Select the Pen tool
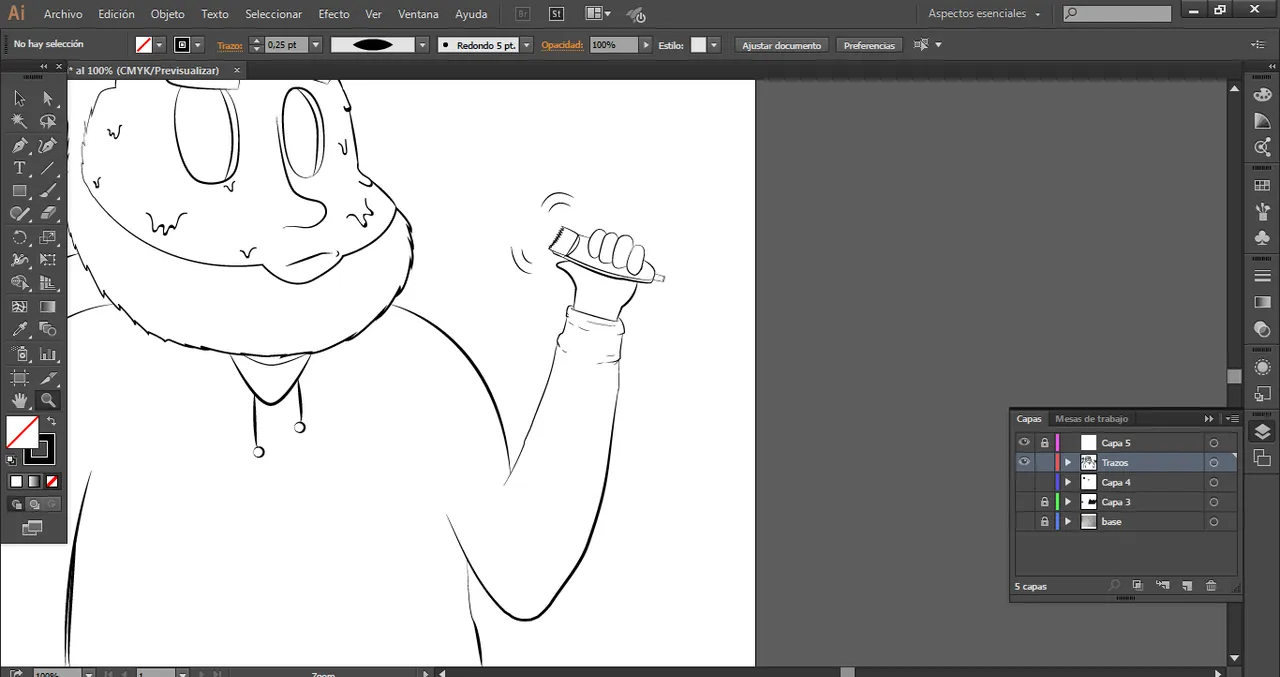Screen dimensions: 1280x677 [x=19, y=145]
